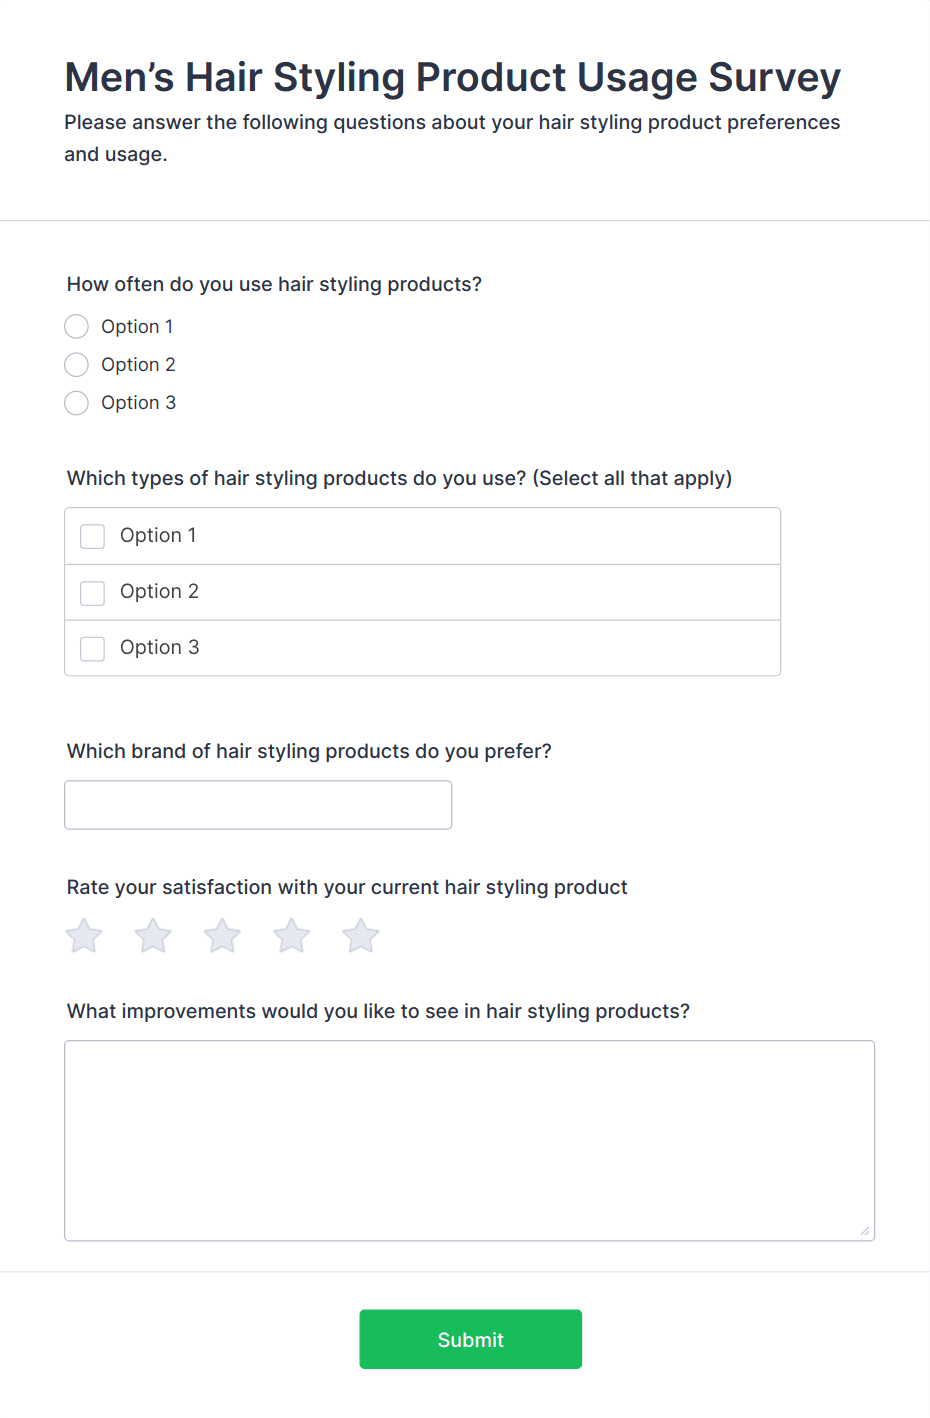Submit the survey form

tap(470, 1339)
